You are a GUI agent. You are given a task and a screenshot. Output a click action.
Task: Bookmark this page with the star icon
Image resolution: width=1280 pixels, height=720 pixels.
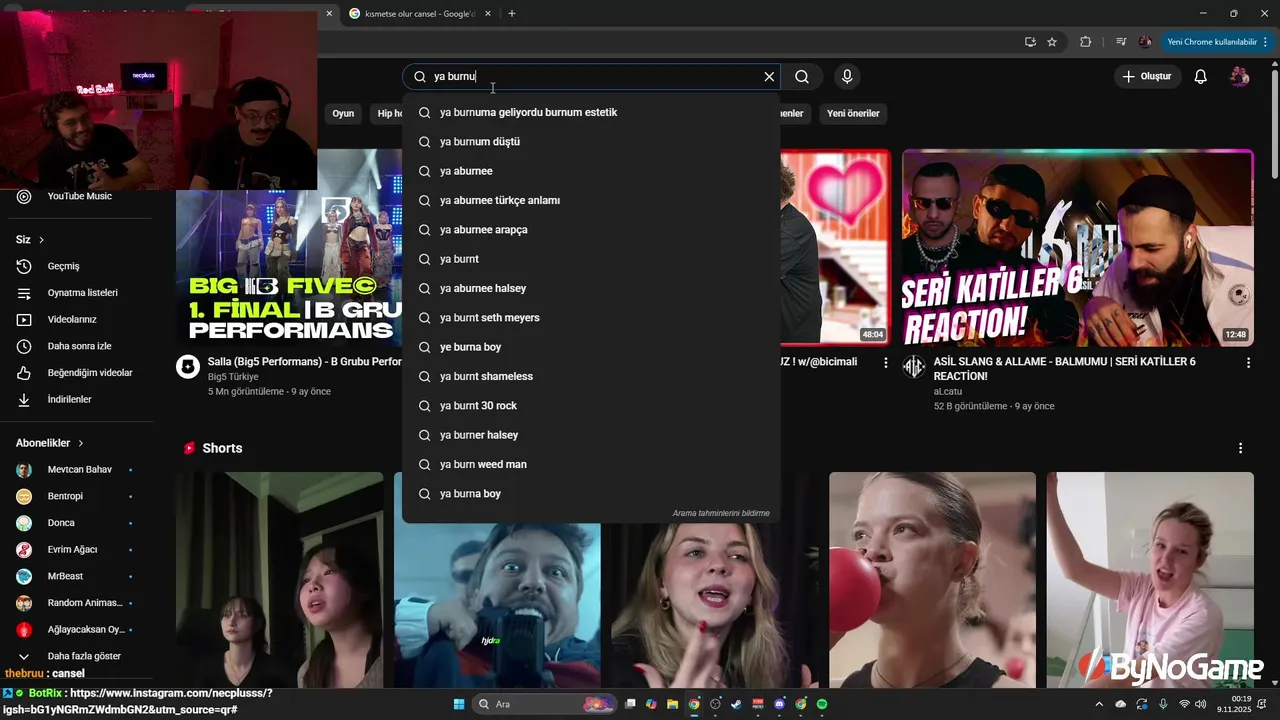pyautogui.click(x=1052, y=42)
